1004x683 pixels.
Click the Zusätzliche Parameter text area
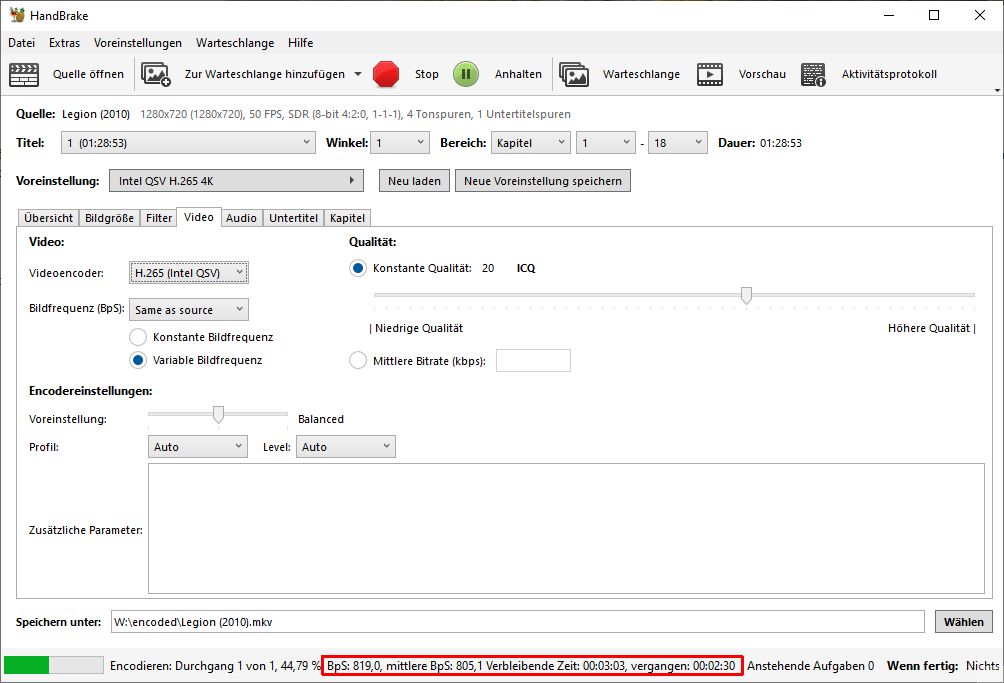pos(566,529)
